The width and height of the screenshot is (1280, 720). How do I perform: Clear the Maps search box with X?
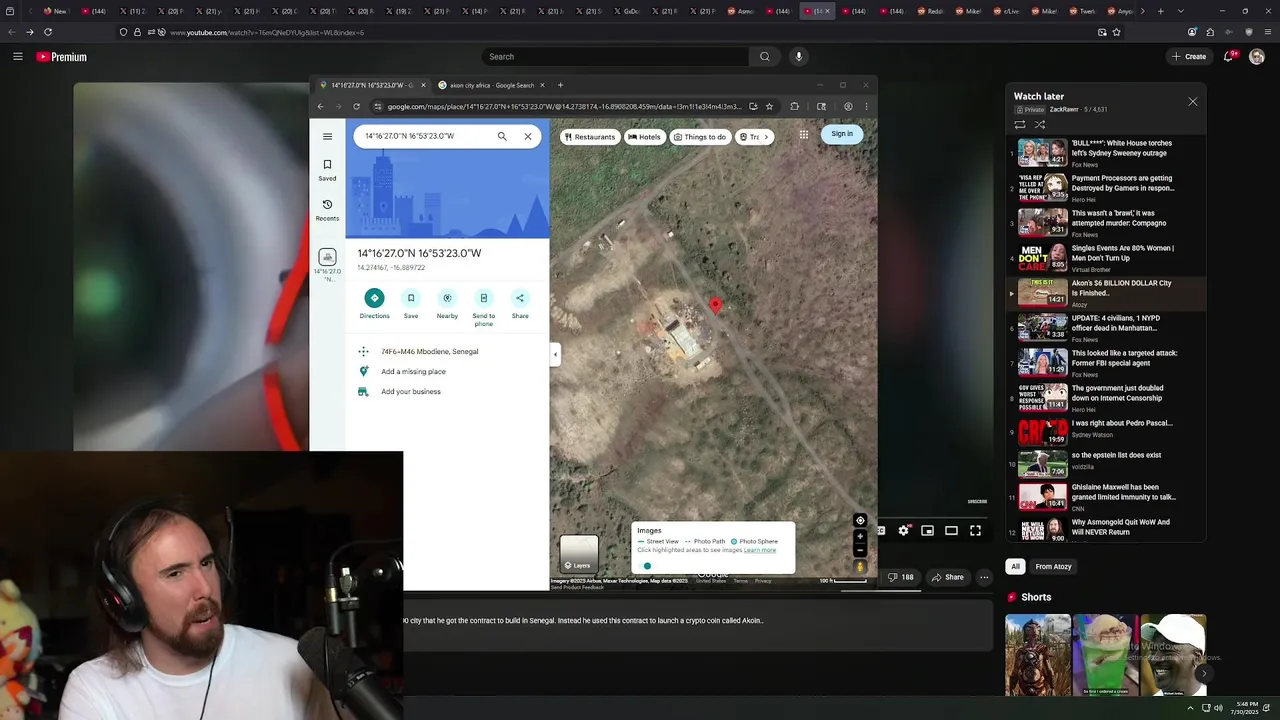pyautogui.click(x=528, y=136)
